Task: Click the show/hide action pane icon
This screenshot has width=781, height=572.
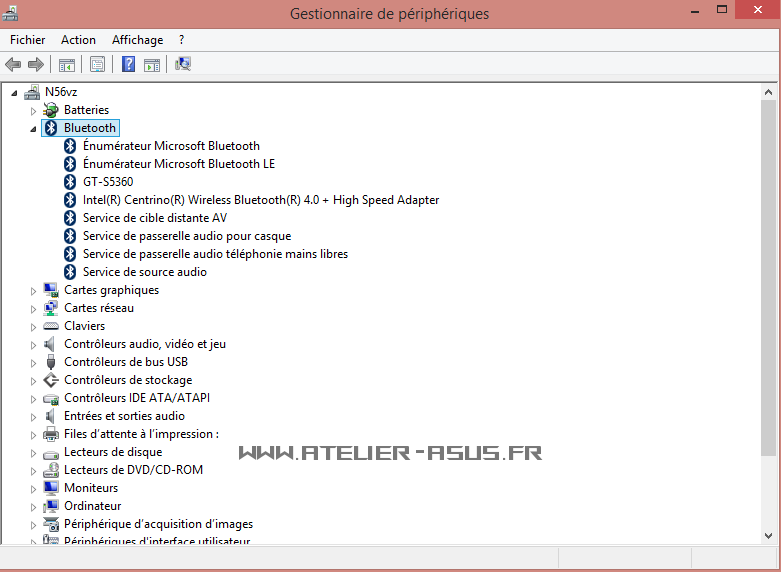Action: click(152, 65)
